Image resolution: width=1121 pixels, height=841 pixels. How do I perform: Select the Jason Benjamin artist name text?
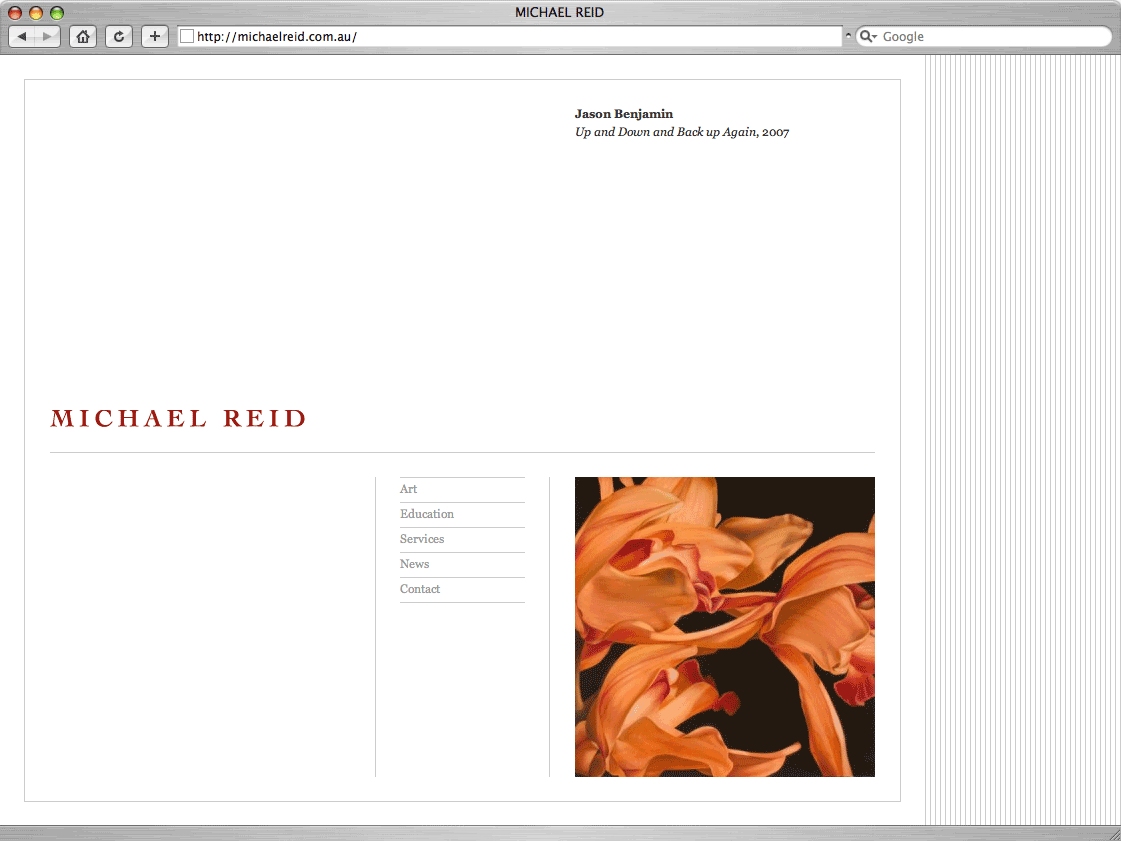coord(624,114)
